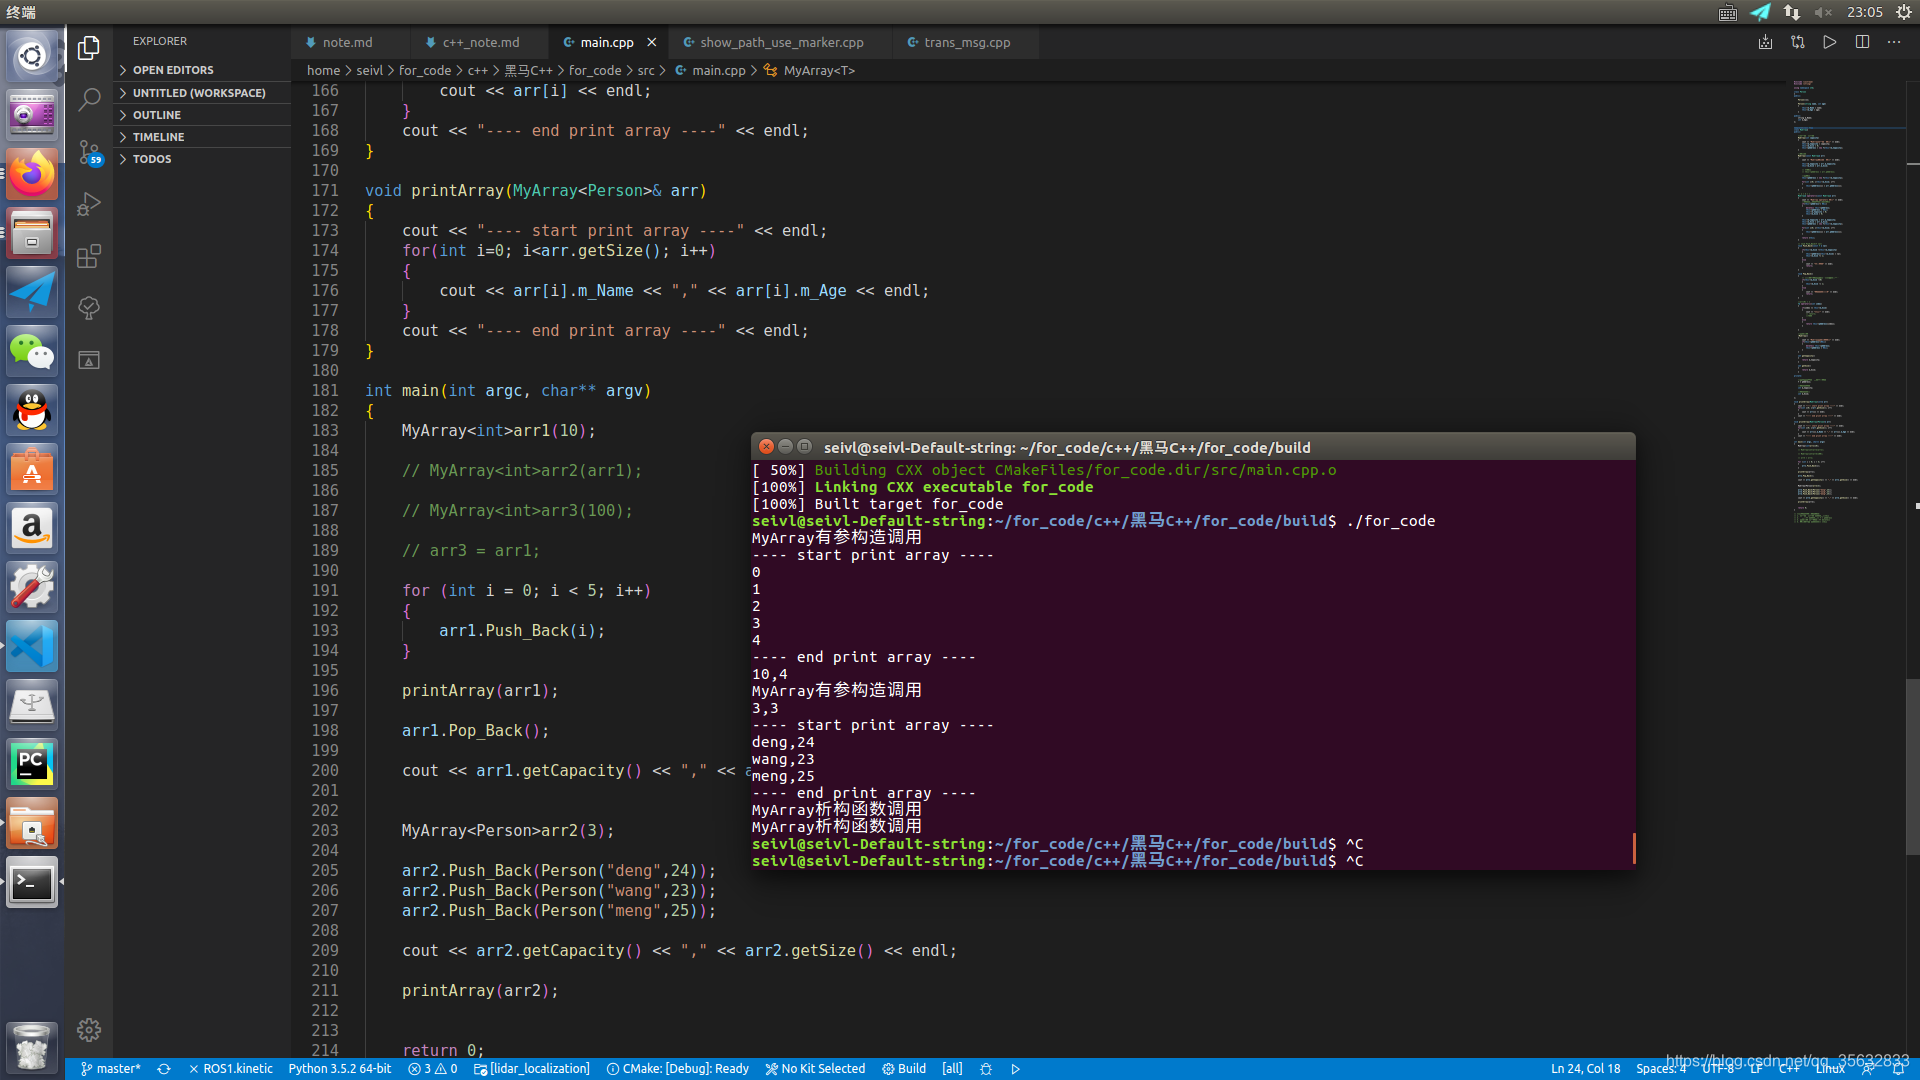Open Source Control view with 59 badge
This screenshot has height=1080, width=1920.
(x=89, y=152)
